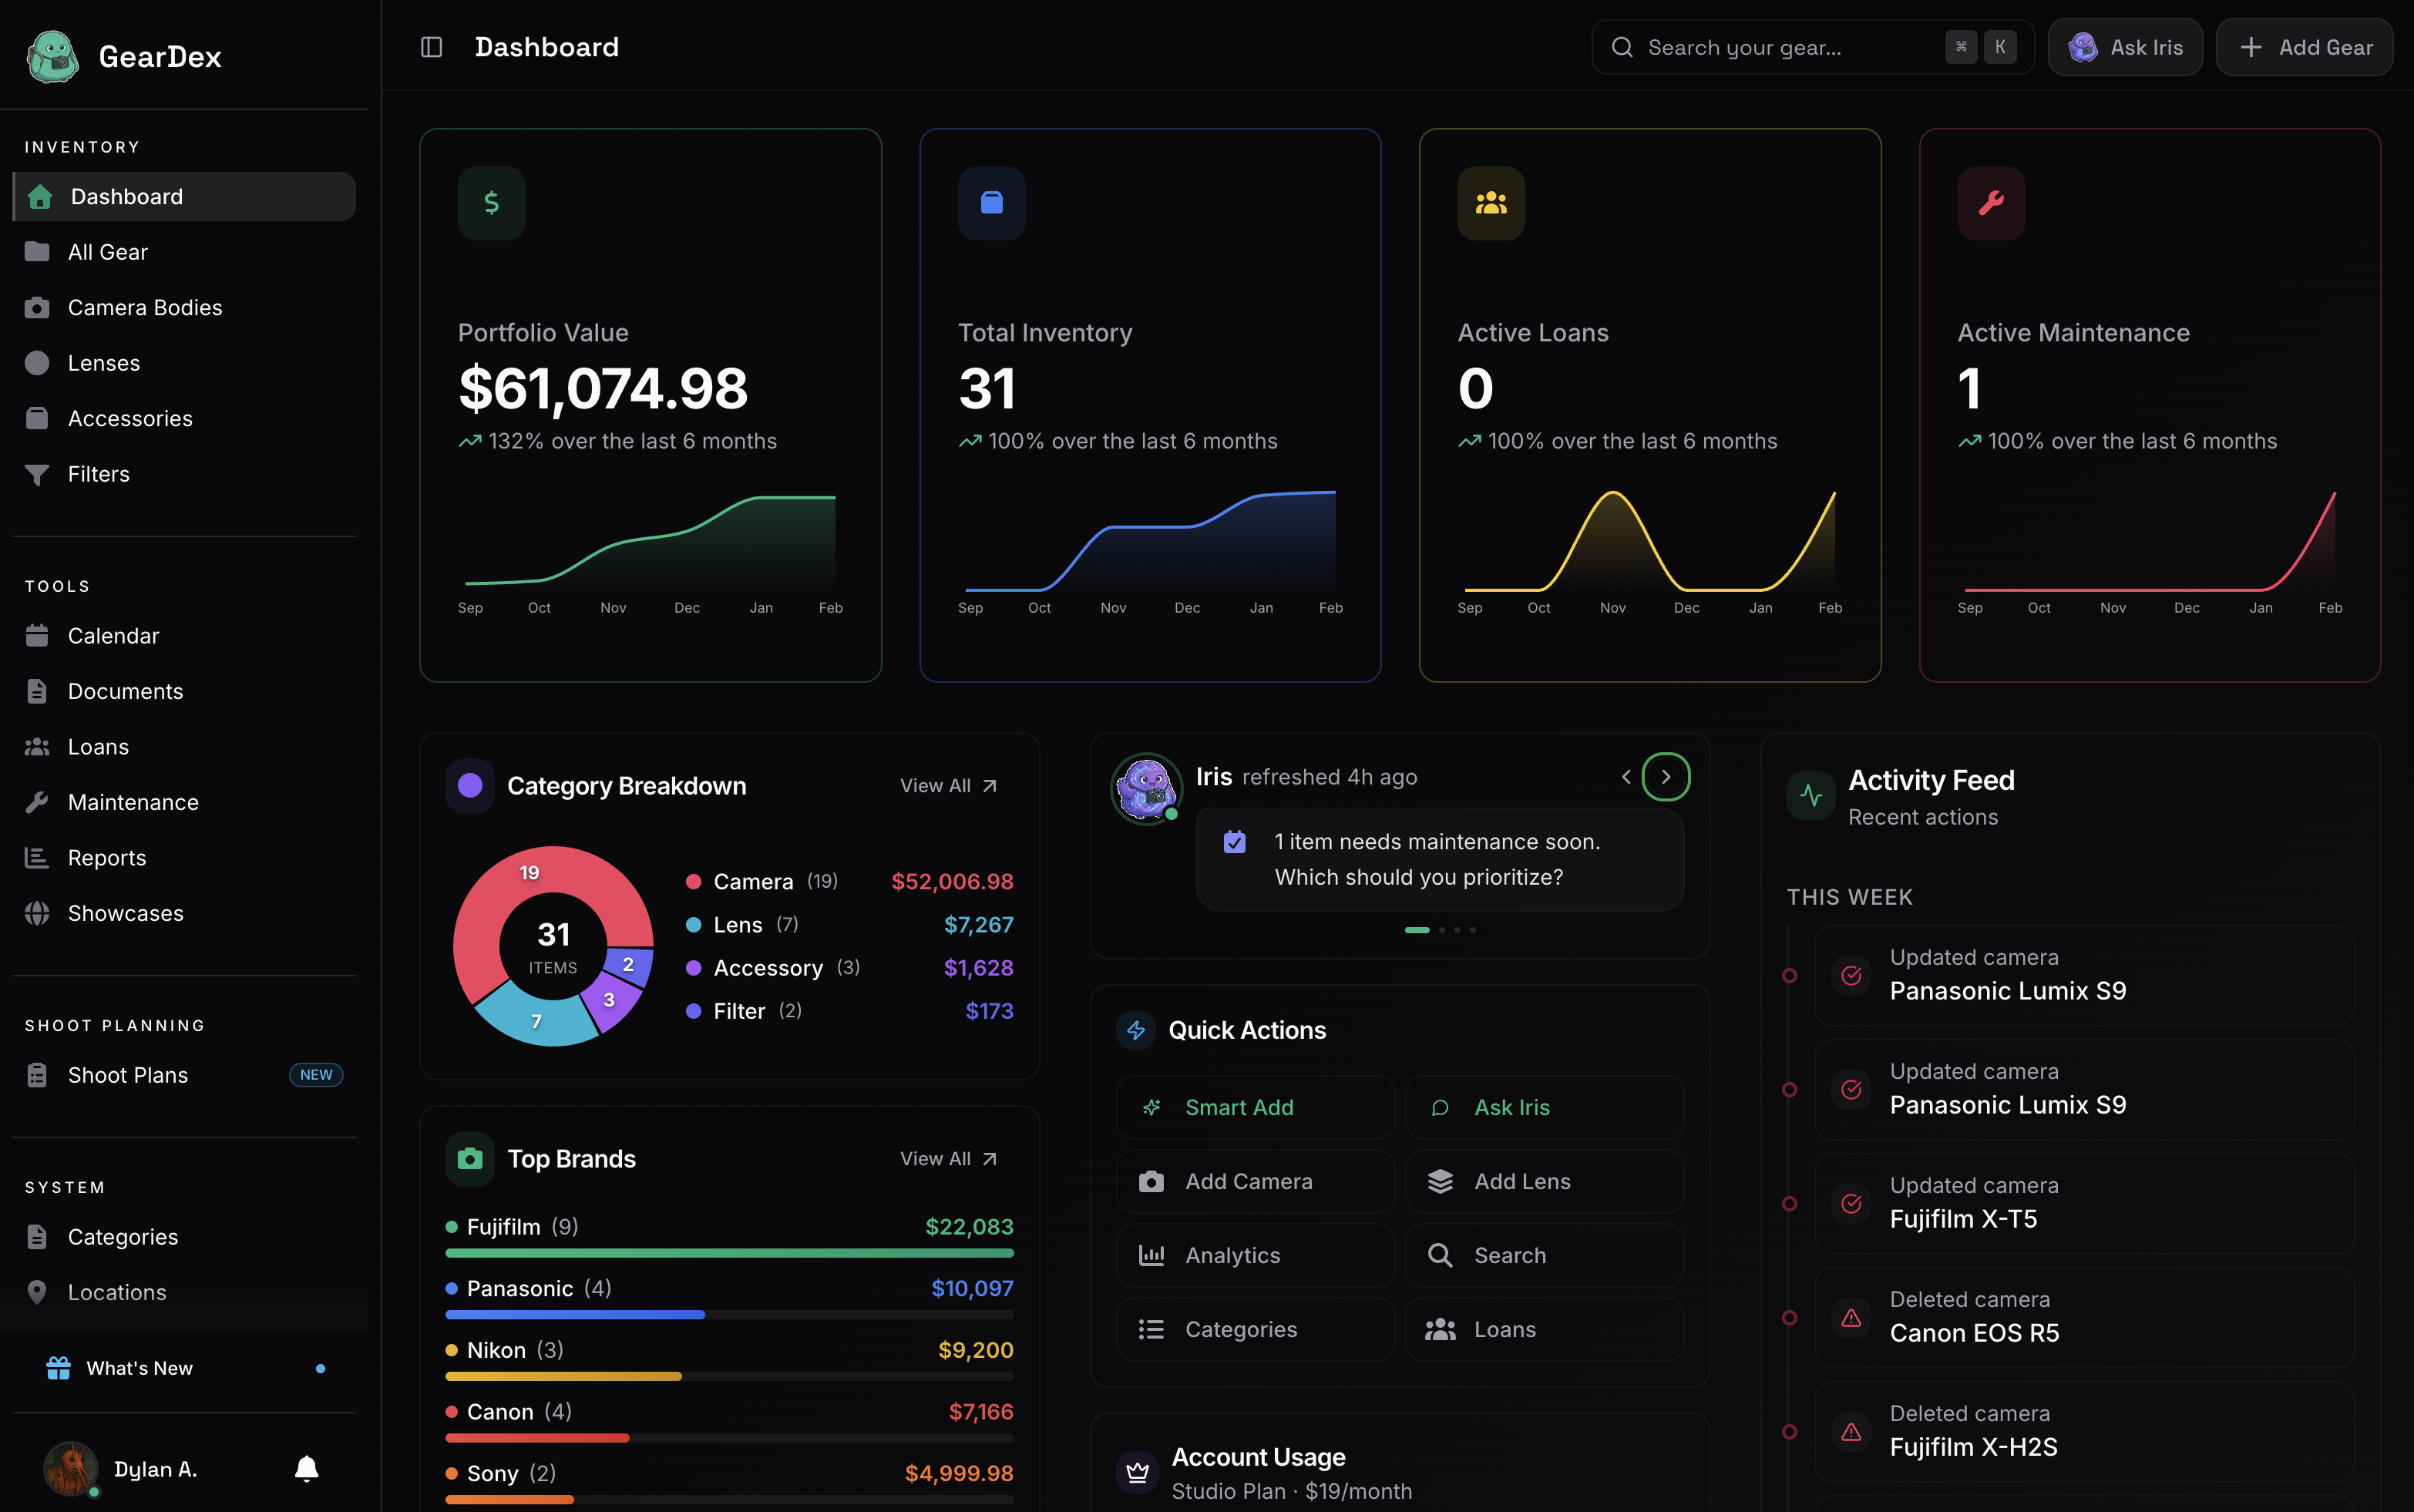
Task: Toggle the sidebar collapse icon
Action: coord(431,47)
